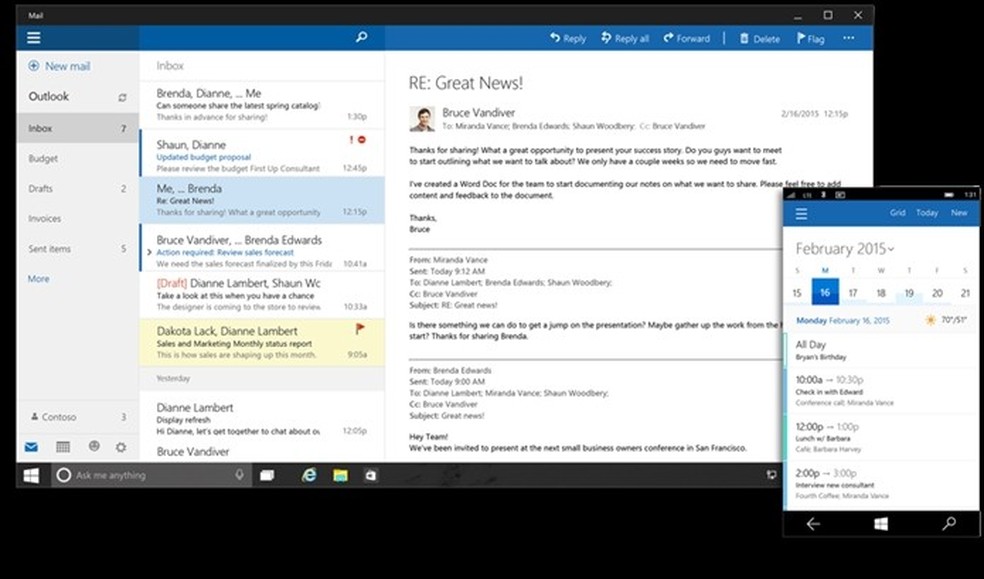Open more mail actions with the ellipsis icon
Screen dimensions: 984x579
[x=849, y=38]
